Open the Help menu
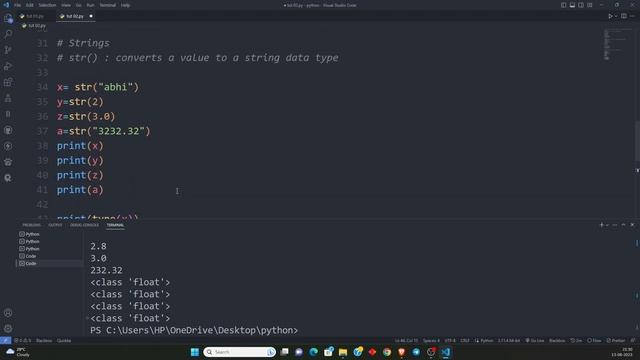The height and width of the screenshot is (360, 640). click(x=125, y=5)
